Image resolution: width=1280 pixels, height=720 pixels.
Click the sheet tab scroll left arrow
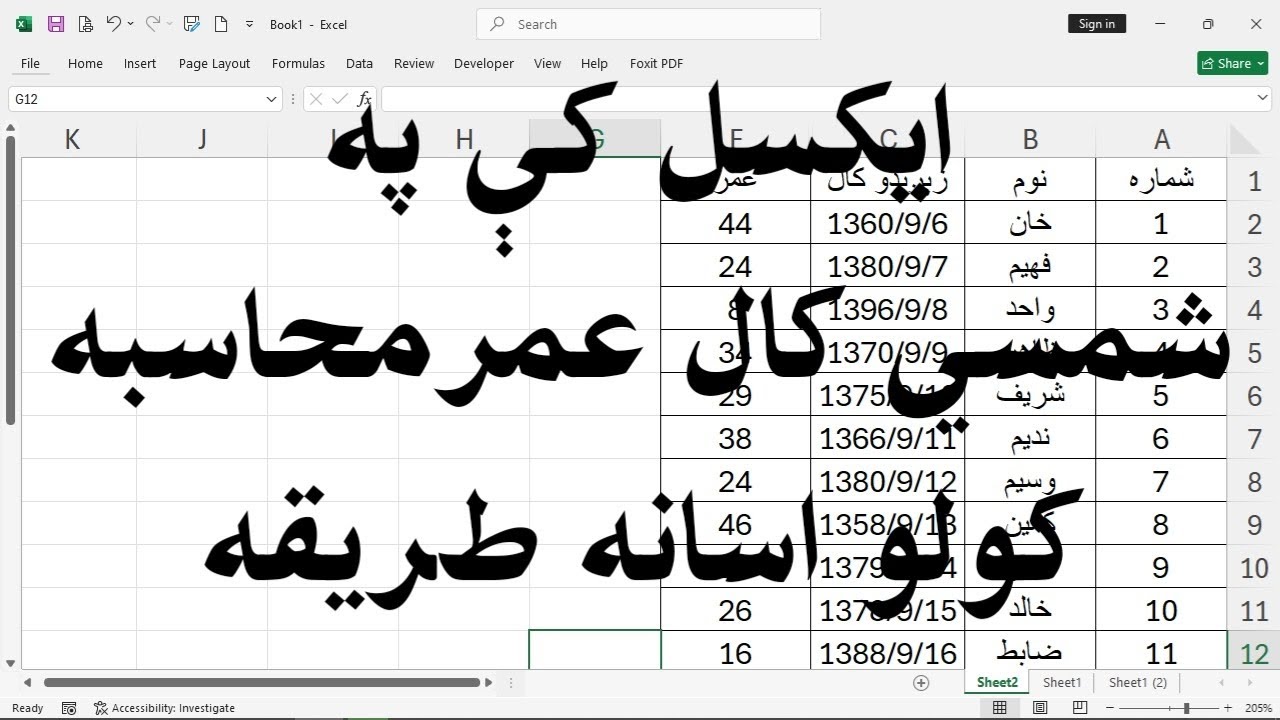tap(1221, 683)
